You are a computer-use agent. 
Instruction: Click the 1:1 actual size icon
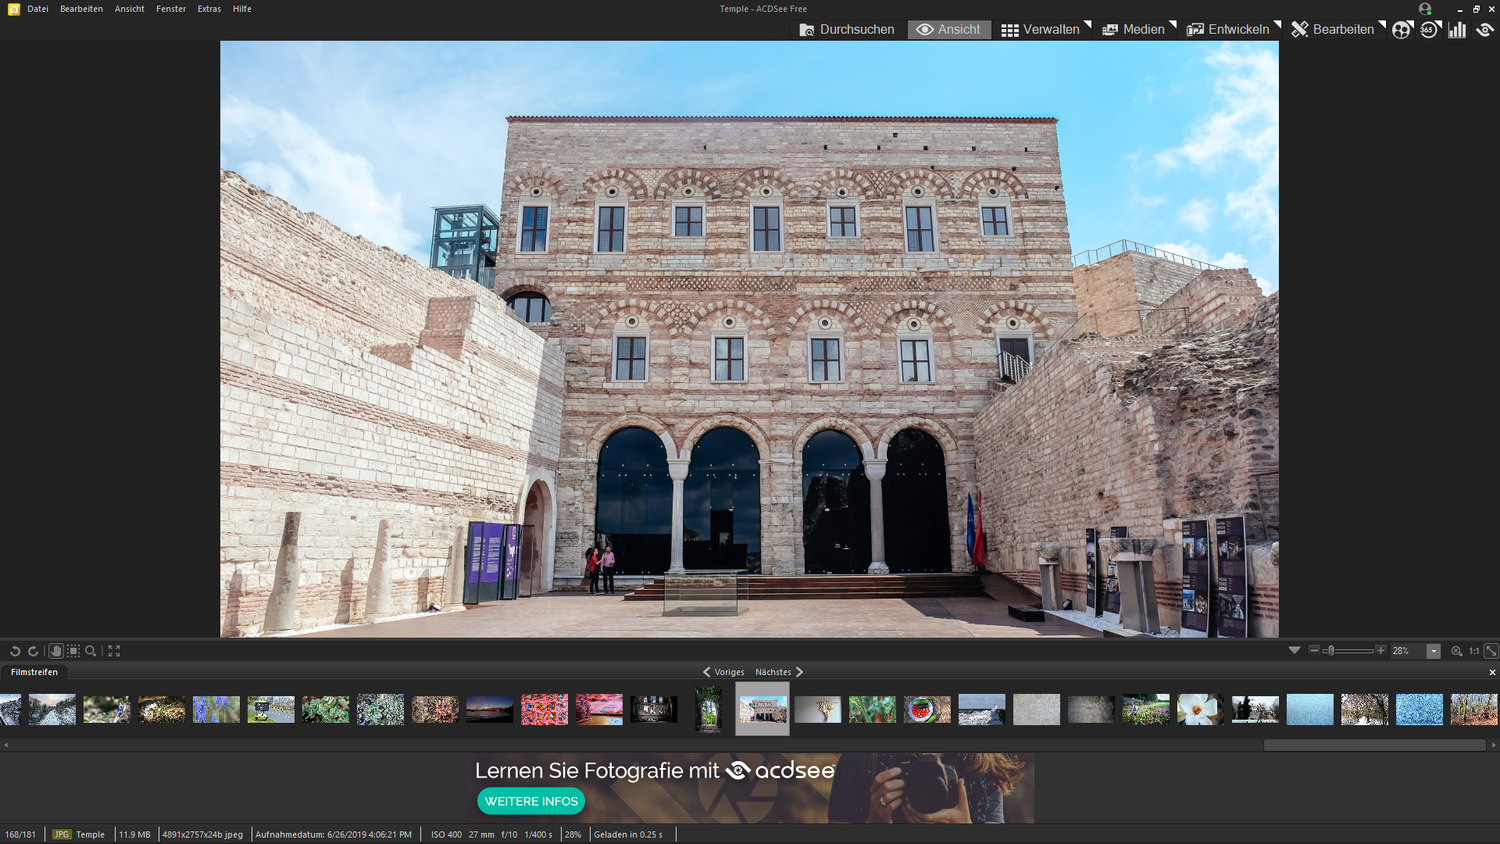(1473, 650)
